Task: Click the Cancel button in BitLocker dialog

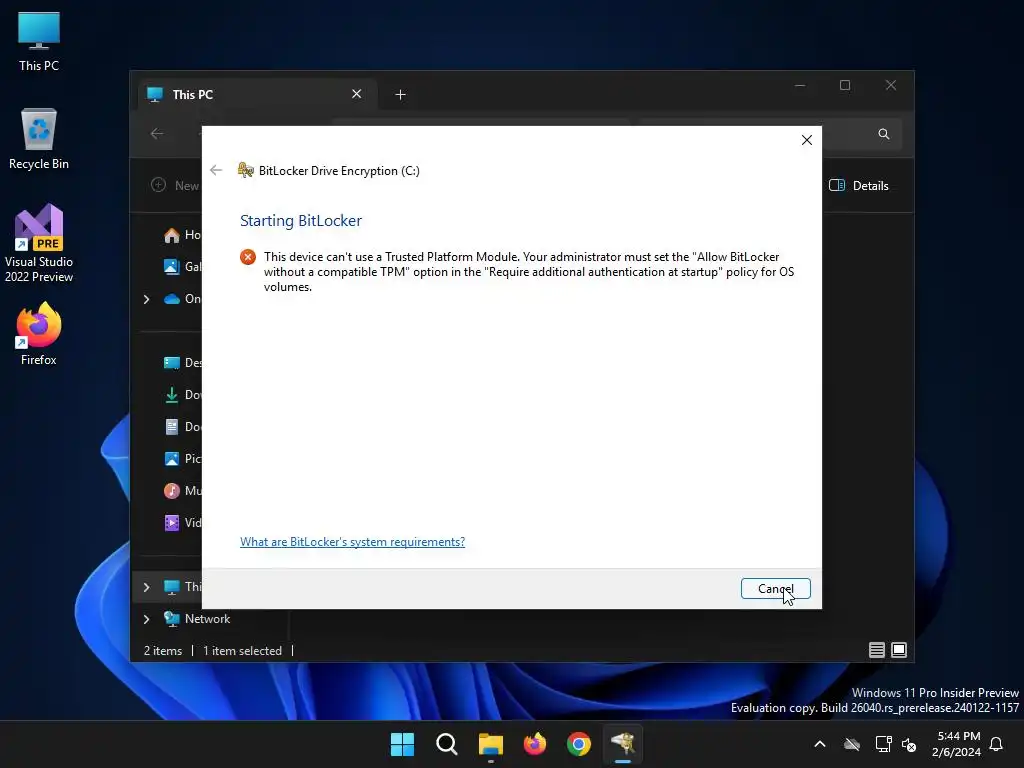Action: (x=775, y=588)
